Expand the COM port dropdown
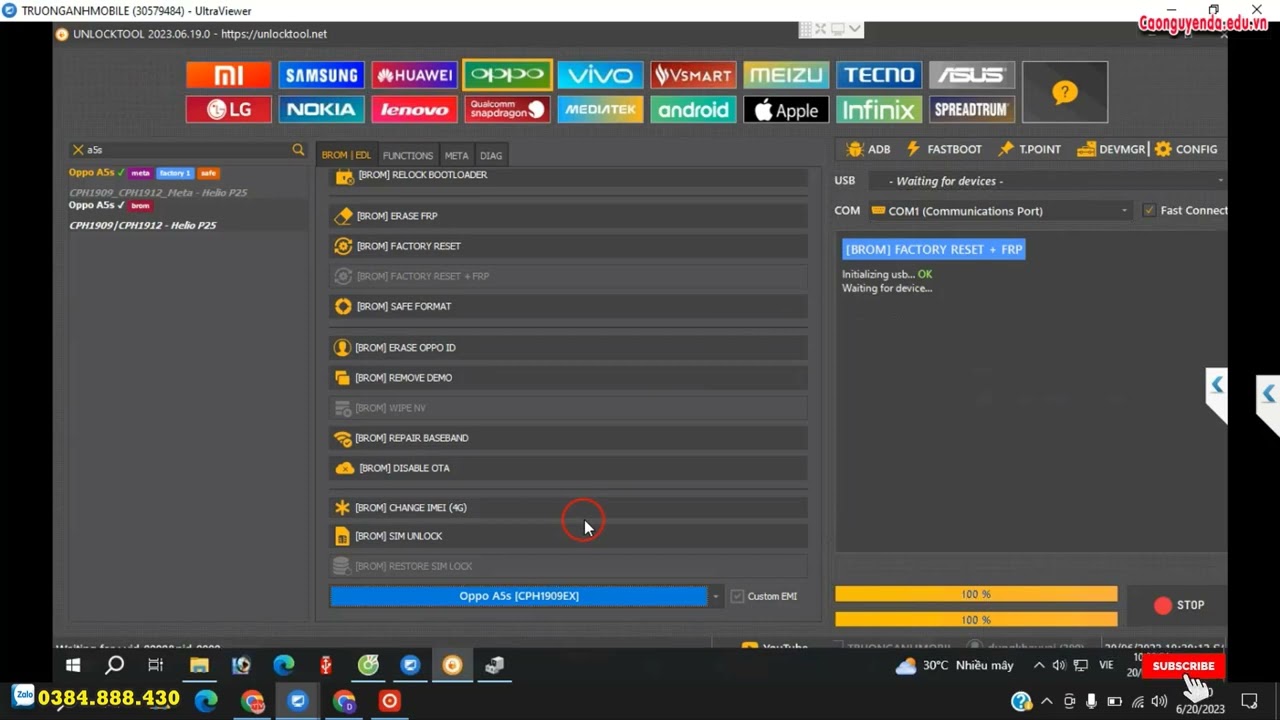The image size is (1280, 720). point(1124,210)
